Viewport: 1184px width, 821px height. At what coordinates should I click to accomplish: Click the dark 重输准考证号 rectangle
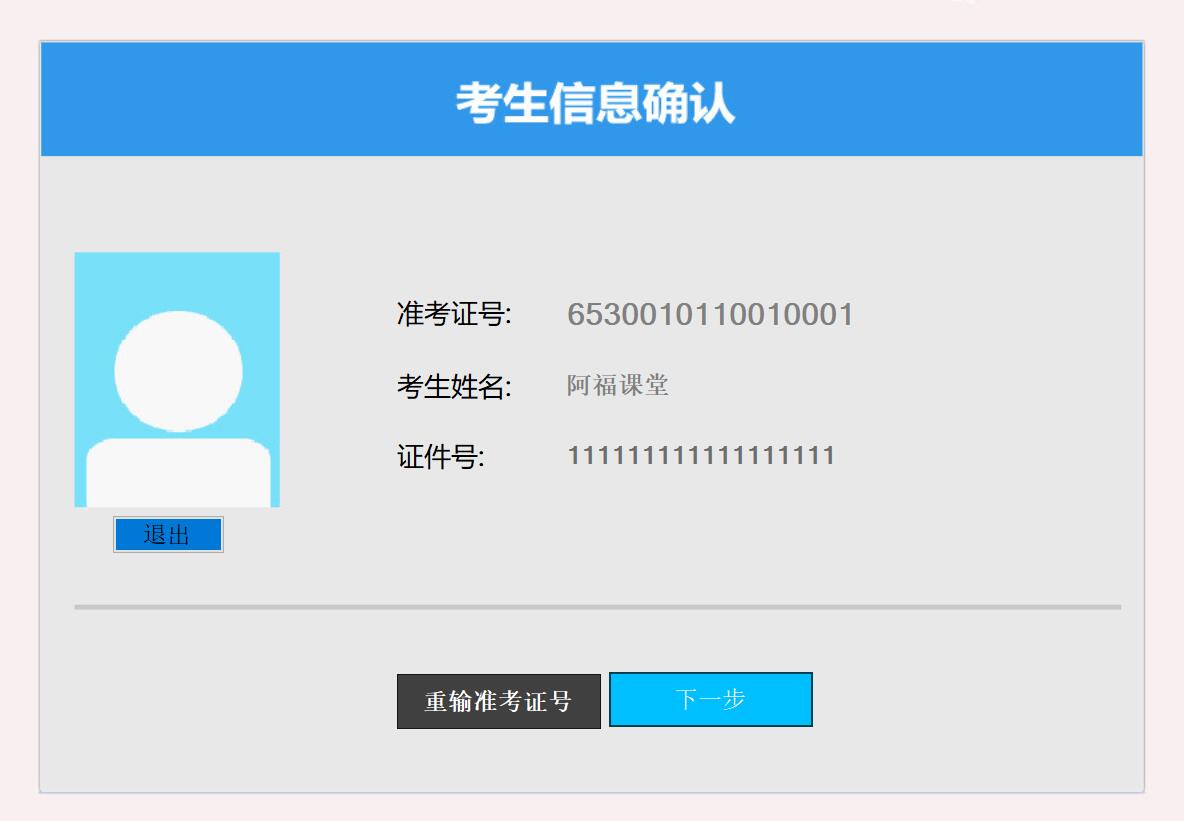pos(498,699)
